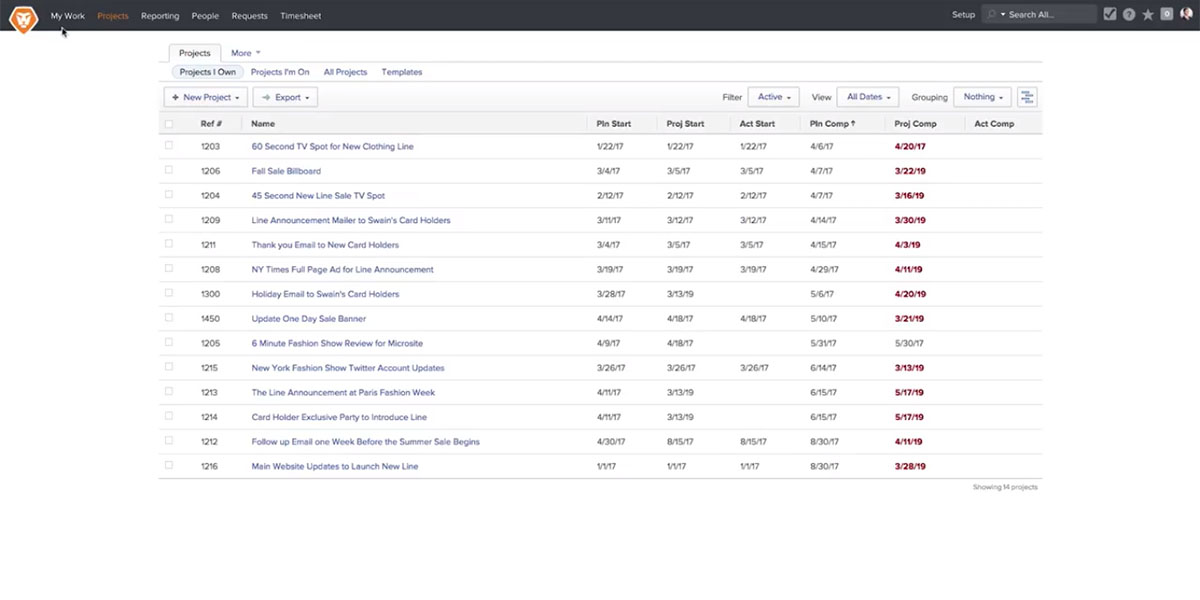Viewport: 1200px width, 600px height.
Task: Sort by the Pln Comp column header
Action: coord(830,124)
